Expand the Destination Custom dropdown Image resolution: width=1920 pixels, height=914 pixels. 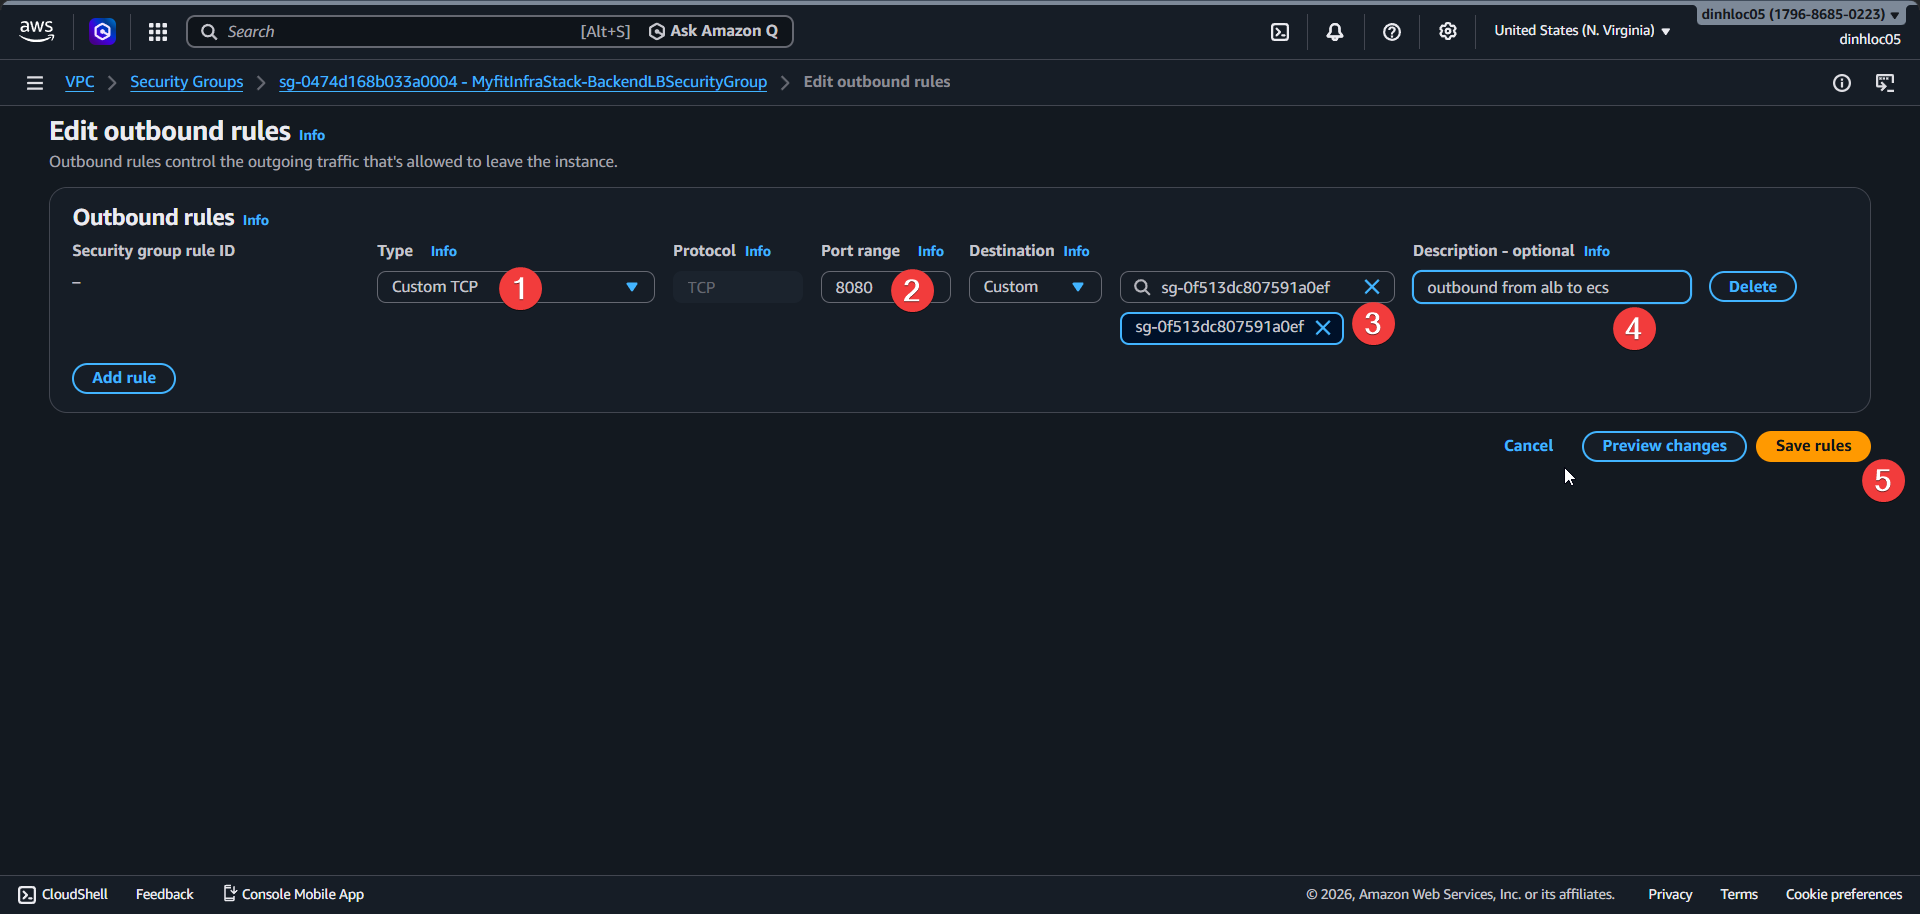tap(1034, 287)
